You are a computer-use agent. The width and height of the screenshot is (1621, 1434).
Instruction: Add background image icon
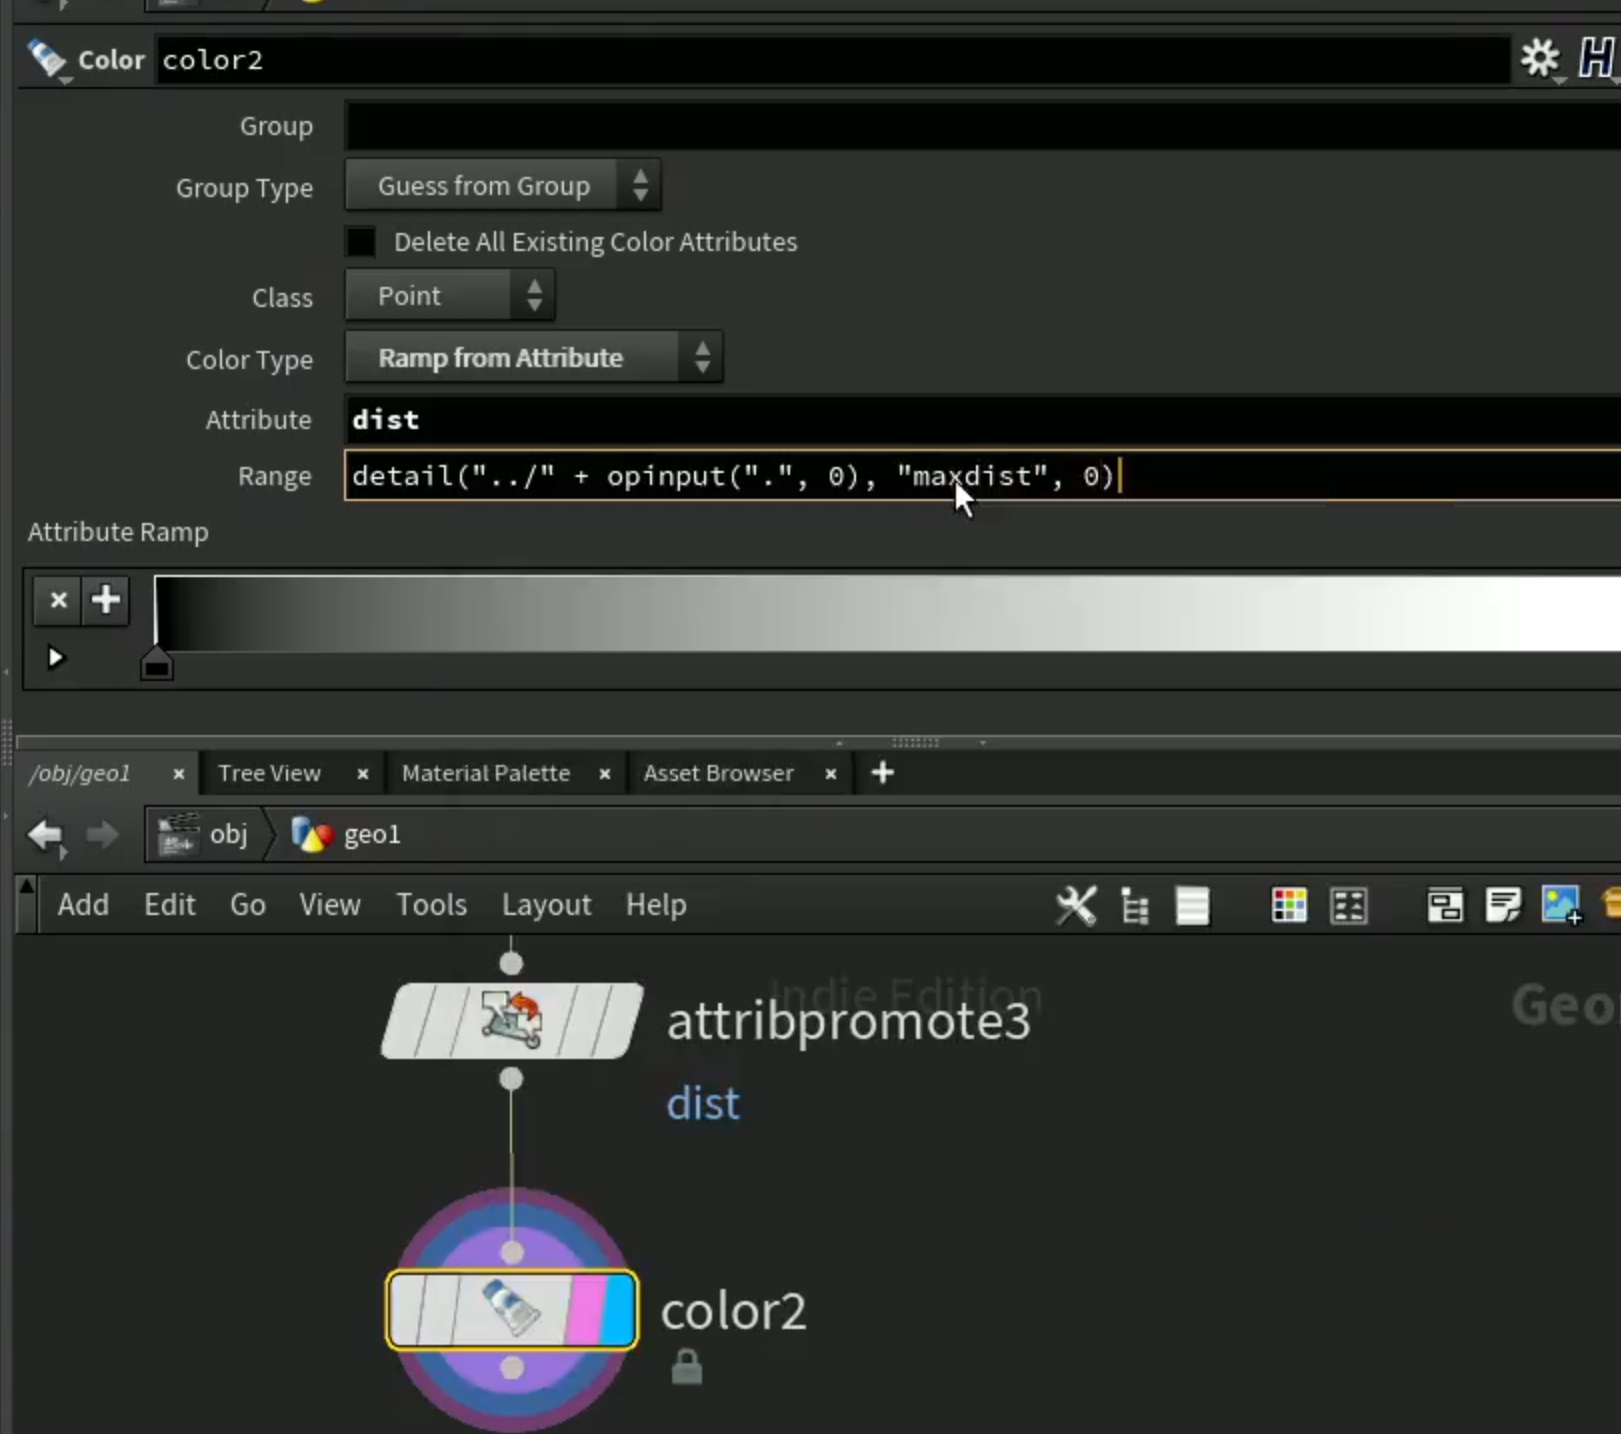(x=1561, y=906)
